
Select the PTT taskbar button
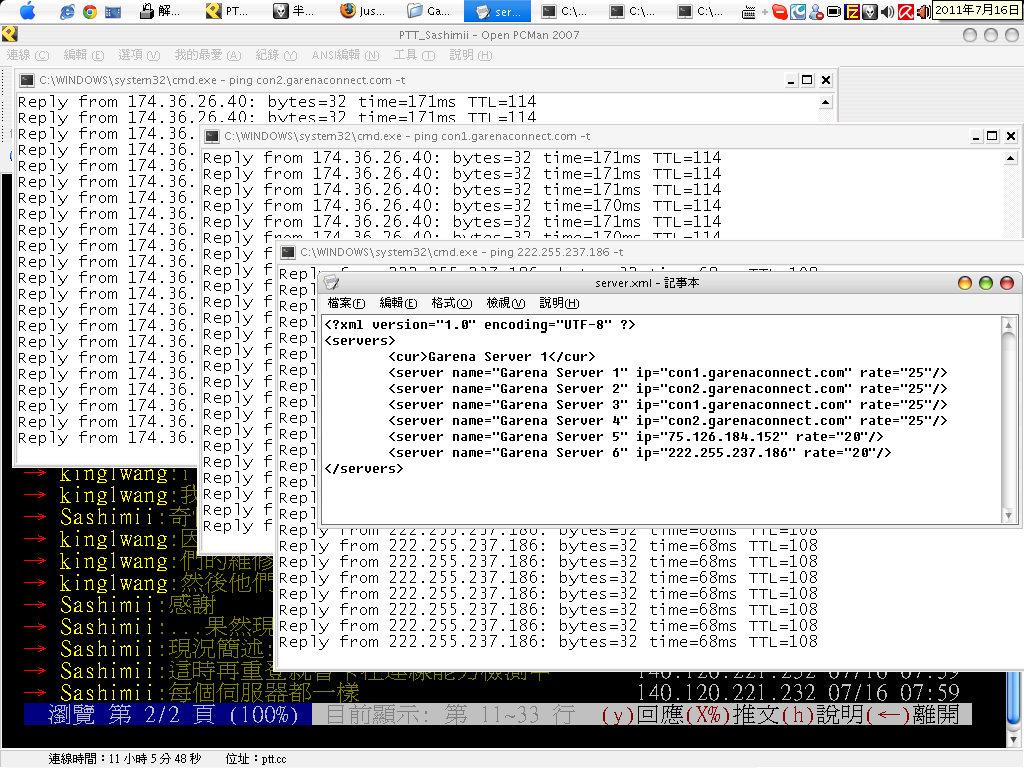[229, 12]
